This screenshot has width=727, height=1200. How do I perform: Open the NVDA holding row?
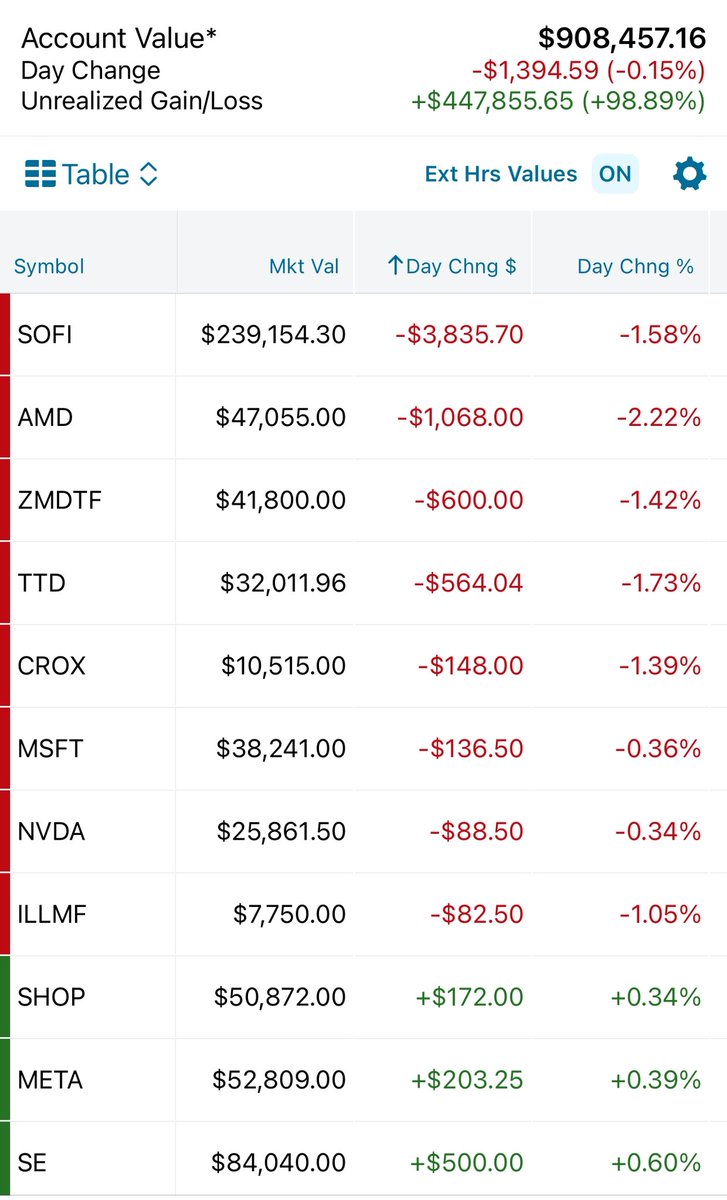pyautogui.click(x=363, y=833)
